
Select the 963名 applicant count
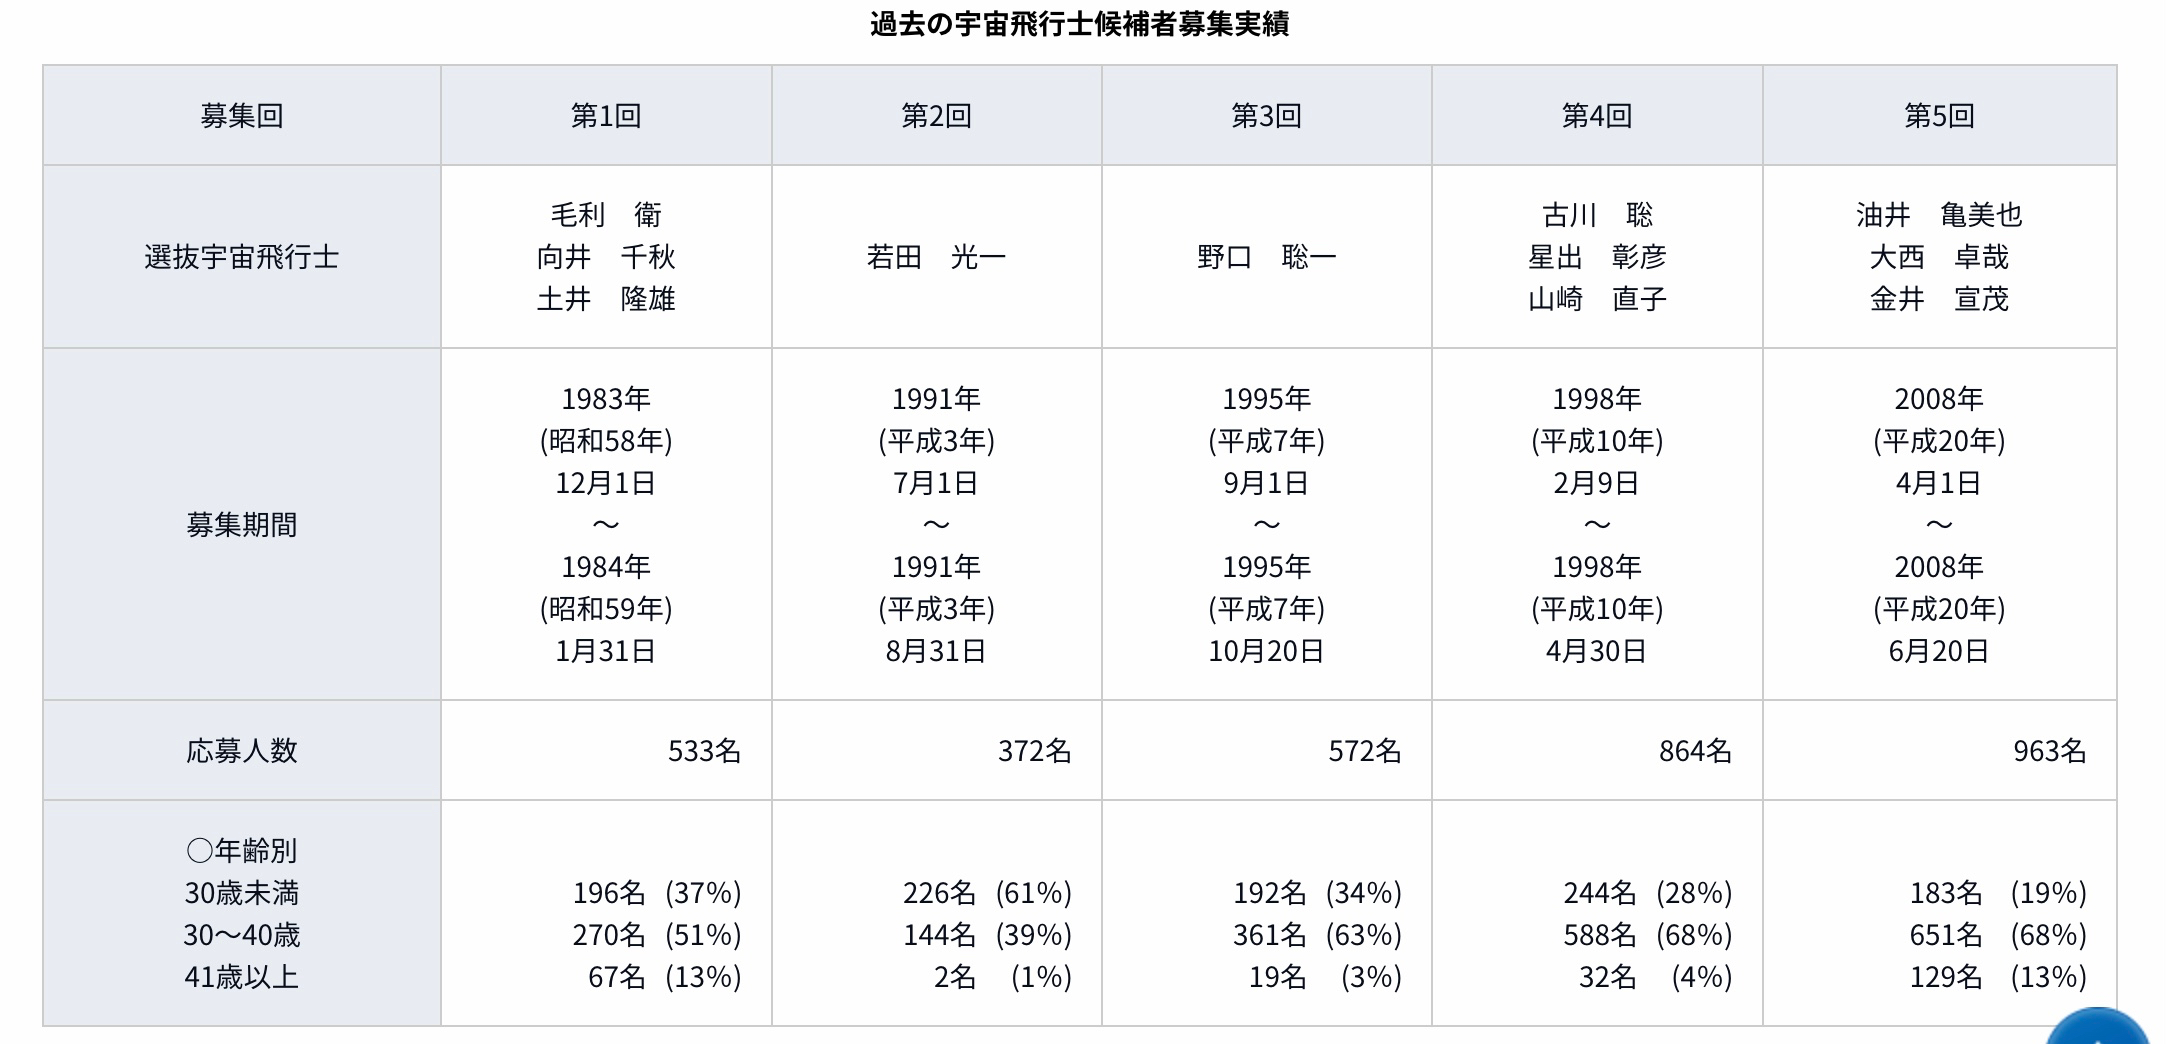(x=2049, y=751)
